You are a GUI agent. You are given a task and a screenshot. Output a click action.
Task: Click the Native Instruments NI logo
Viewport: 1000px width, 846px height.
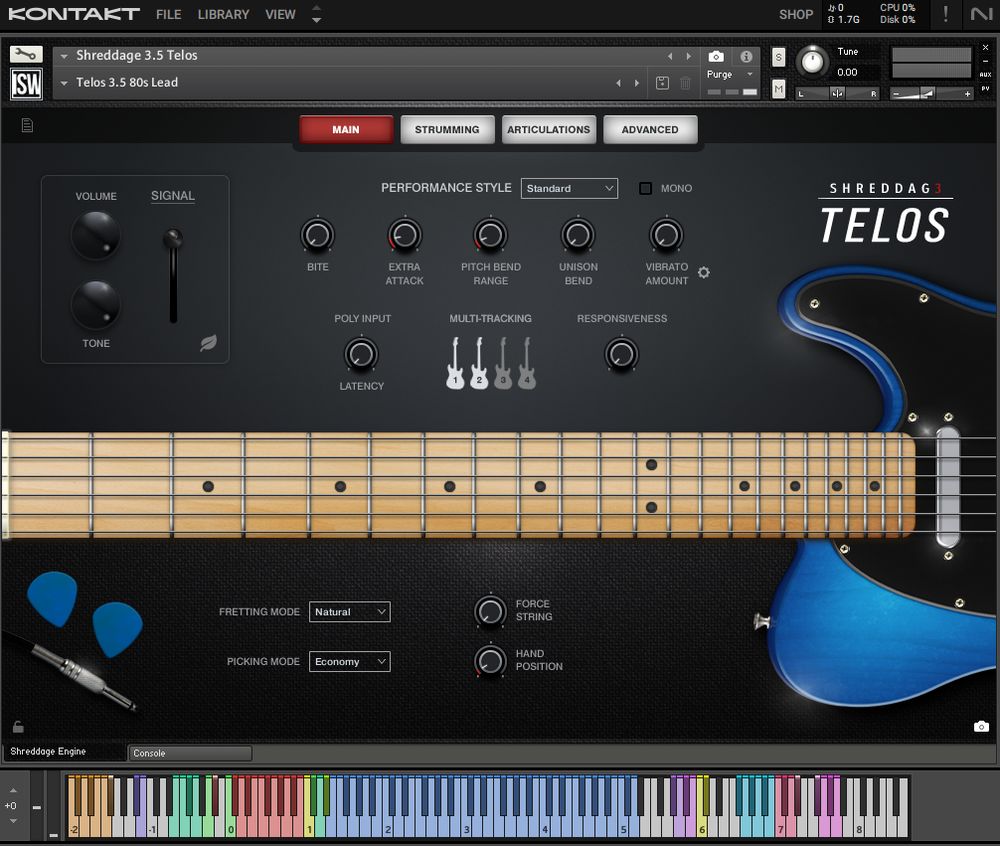click(981, 14)
